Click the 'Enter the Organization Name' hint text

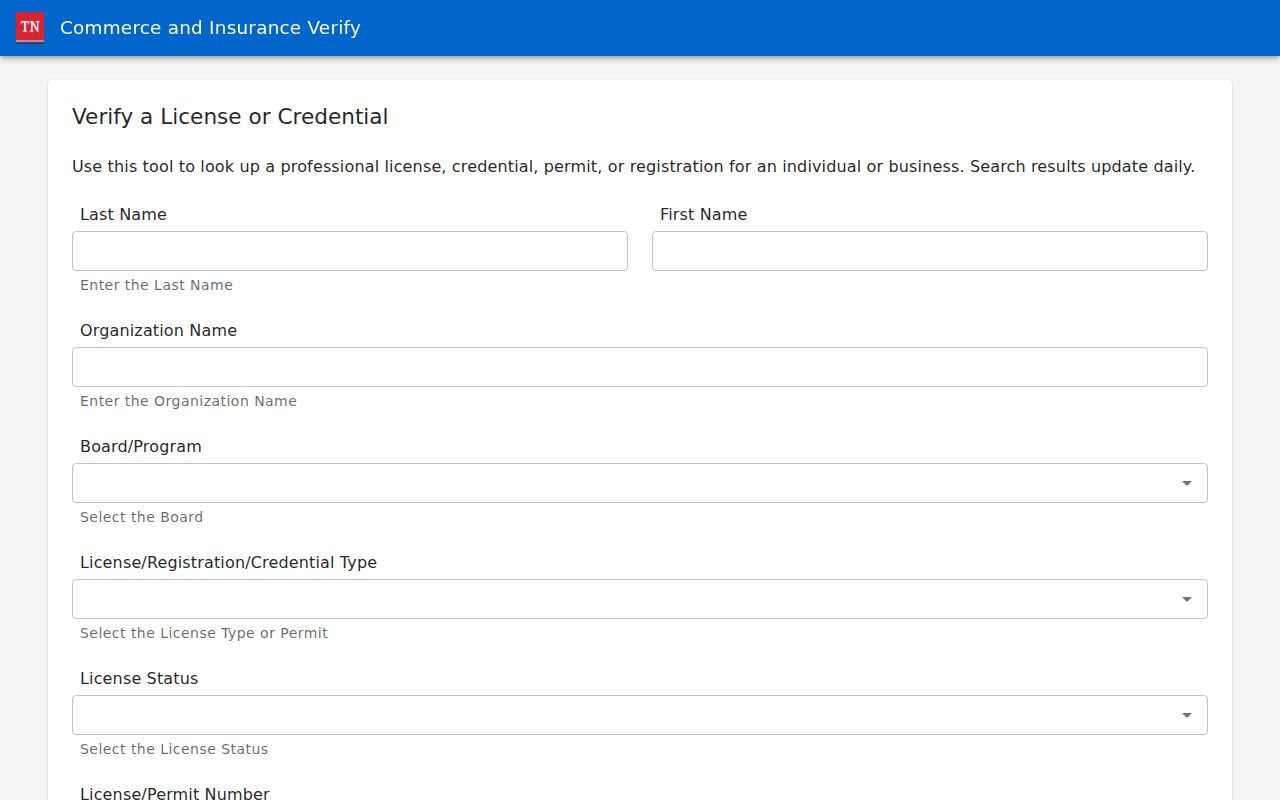pos(188,401)
